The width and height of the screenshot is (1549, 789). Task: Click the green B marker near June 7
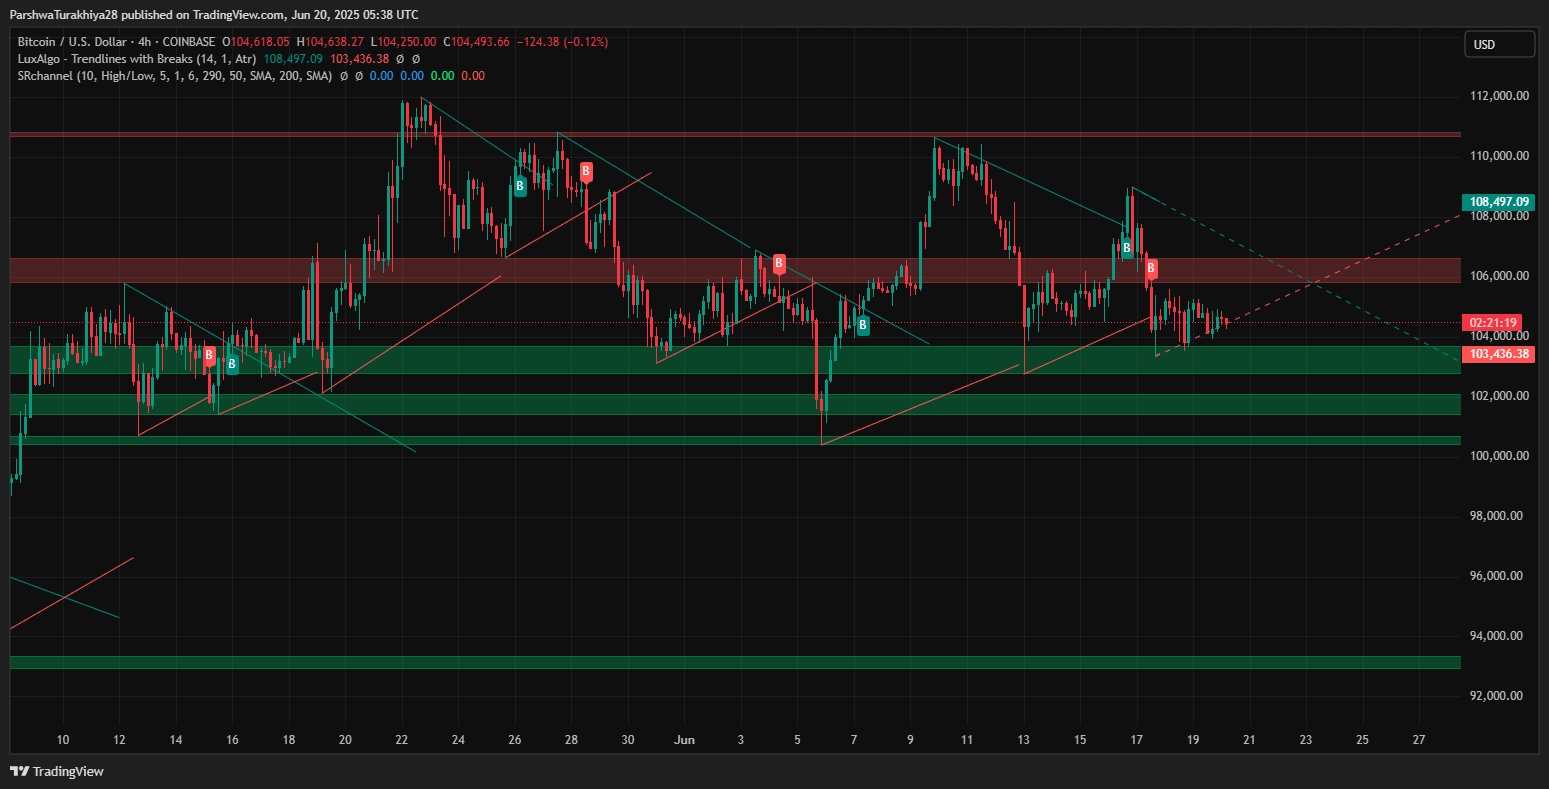point(863,324)
